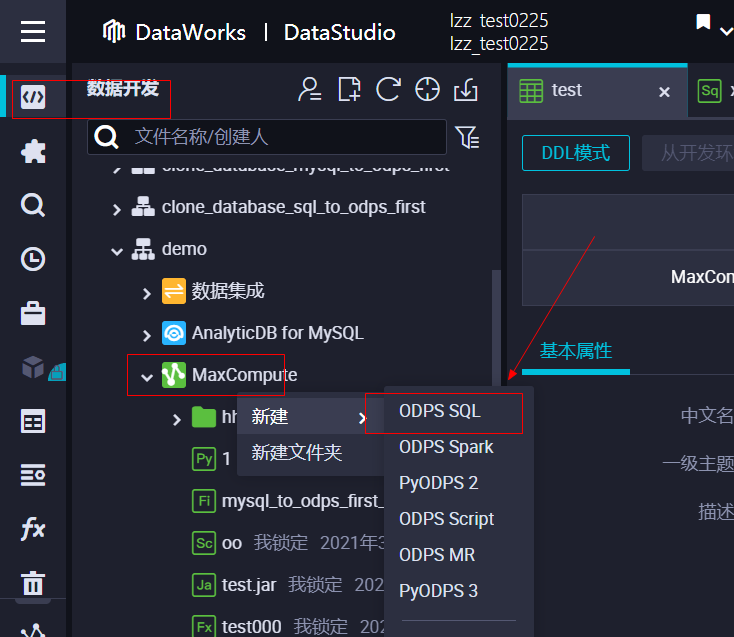This screenshot has width=734, height=637.
Task: Select the test.jar tree row
Action: point(287,585)
